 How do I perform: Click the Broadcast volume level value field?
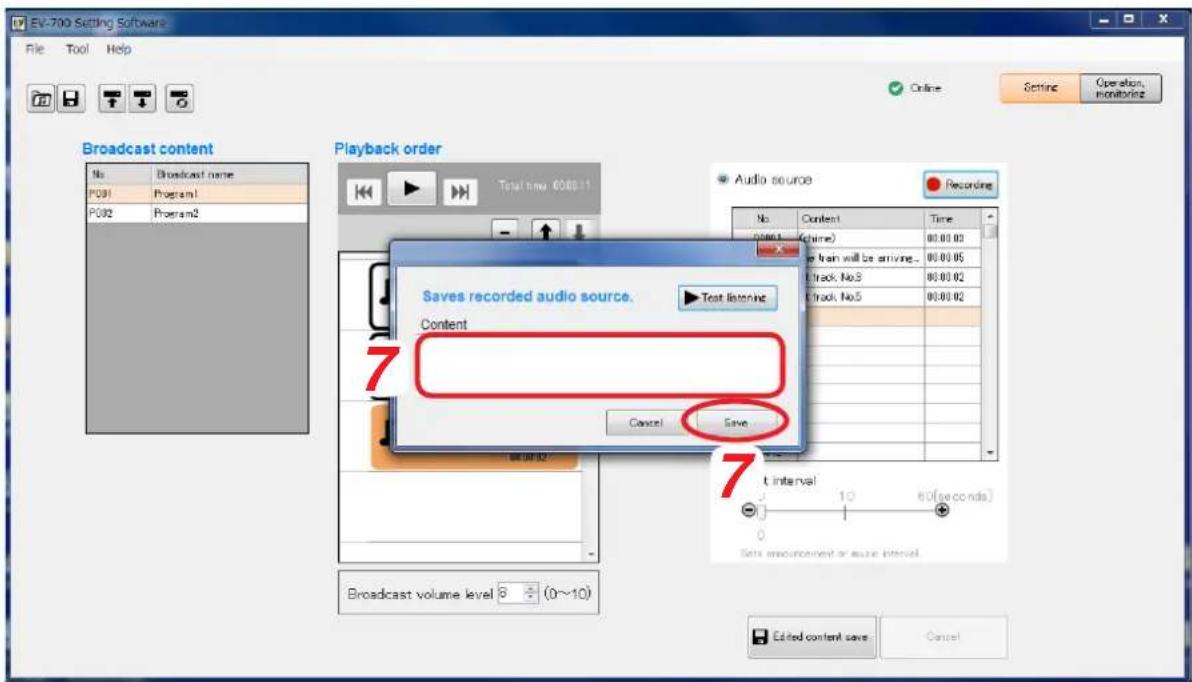pos(510,593)
